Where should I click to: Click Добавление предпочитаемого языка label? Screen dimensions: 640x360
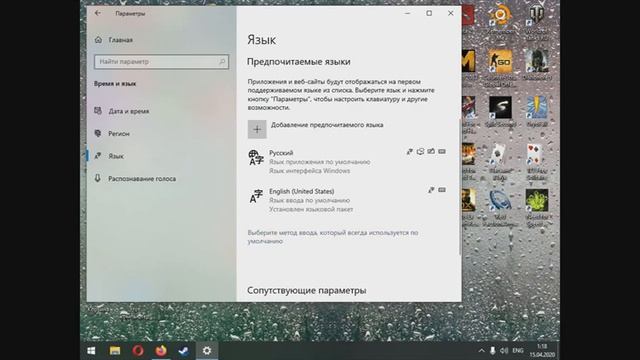coord(327,125)
